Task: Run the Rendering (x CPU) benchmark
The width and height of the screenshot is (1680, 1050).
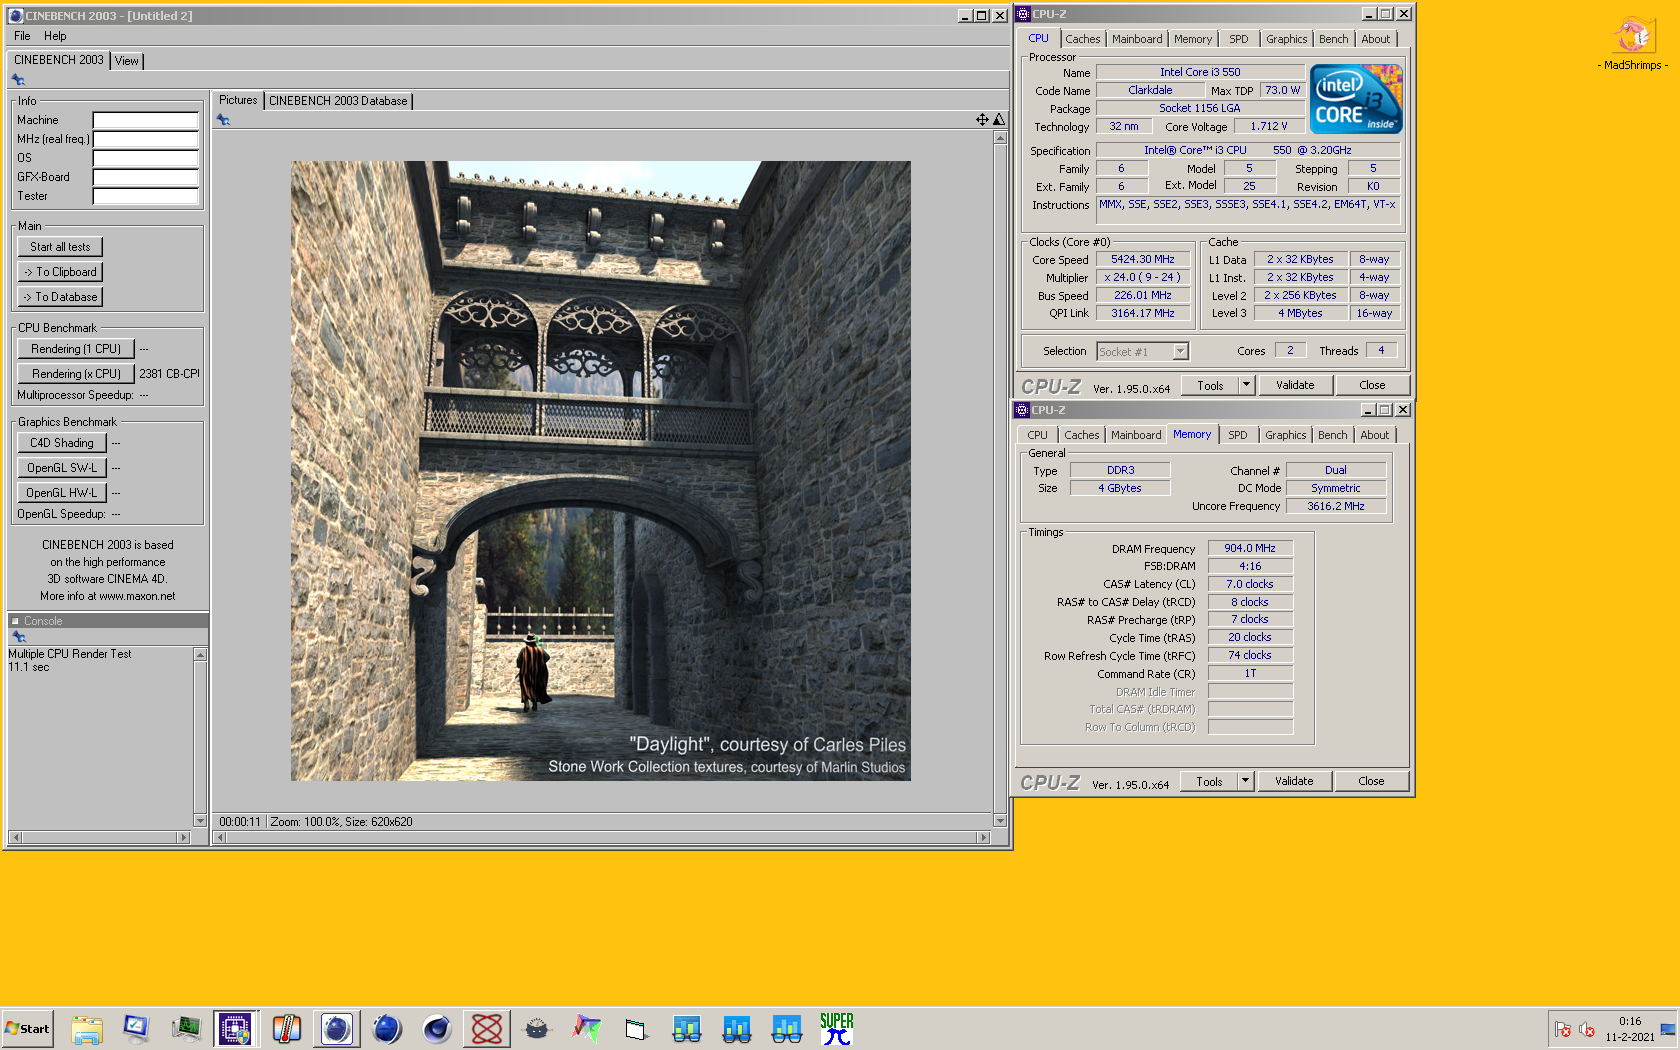Action: click(76, 374)
